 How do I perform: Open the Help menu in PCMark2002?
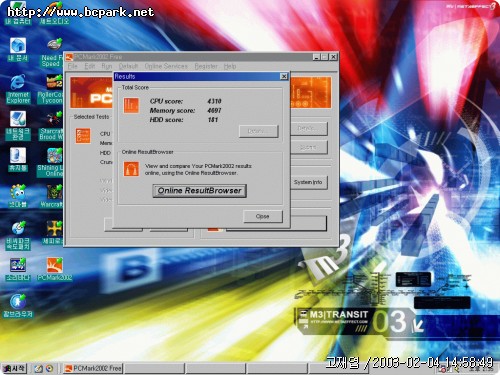tap(230, 66)
